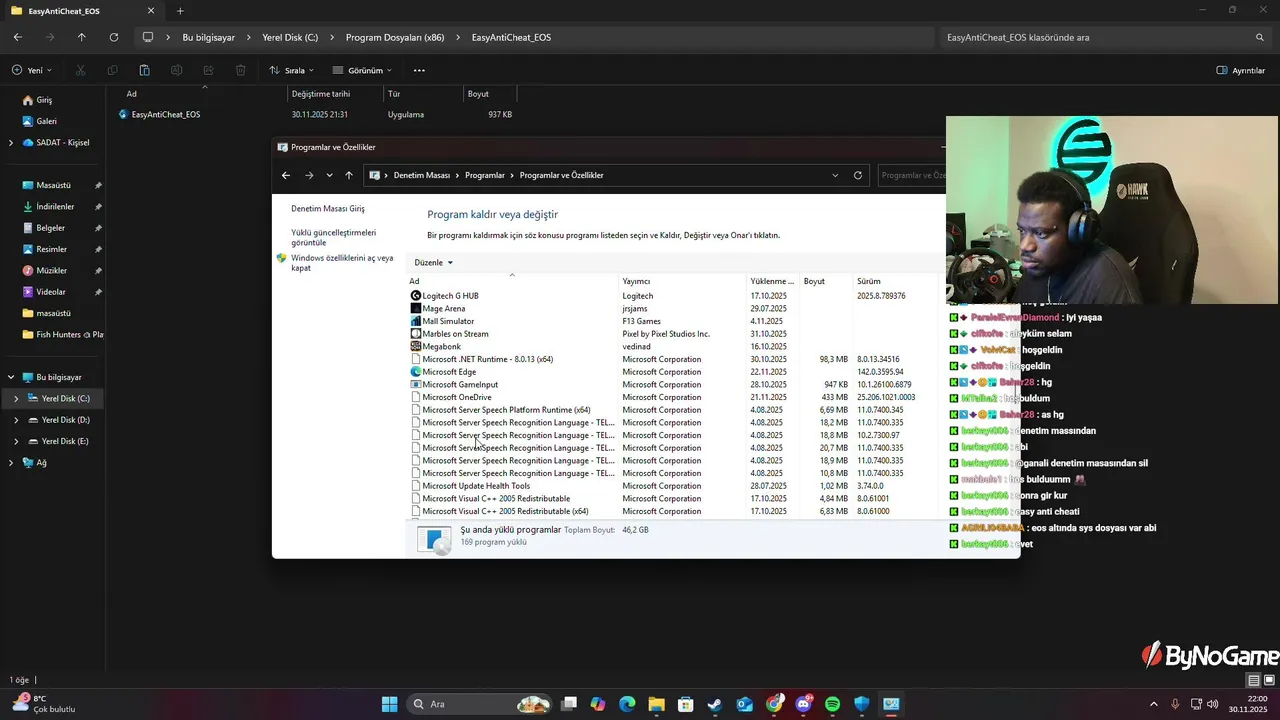Open Yüklü güncelleştirmeleri görüntüle link
Screen dimensions: 1280x720
click(334, 237)
